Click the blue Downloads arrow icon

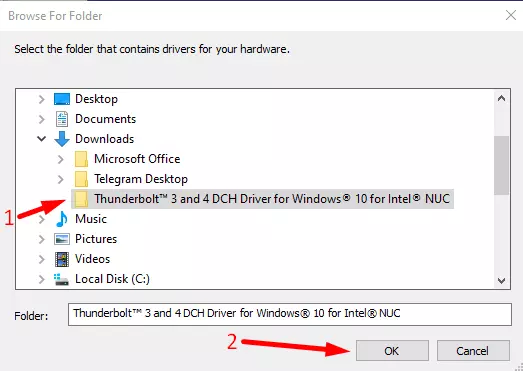(x=62, y=139)
